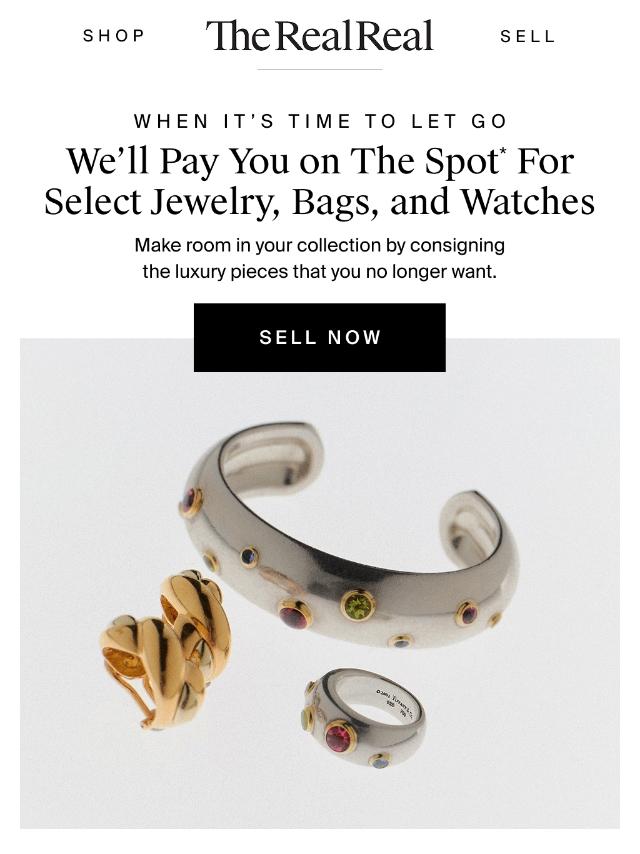640x854 pixels.
Task: Click the "Make room in your collection" sentence
Action: (320, 245)
